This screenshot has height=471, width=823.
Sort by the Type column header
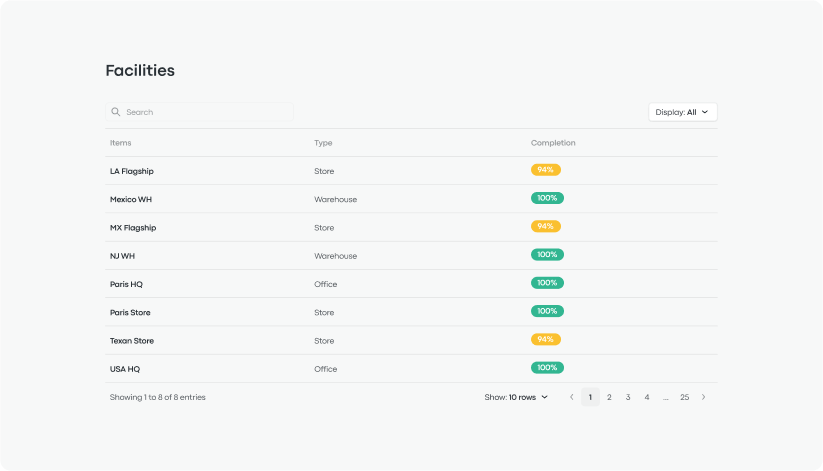pyautogui.click(x=323, y=143)
